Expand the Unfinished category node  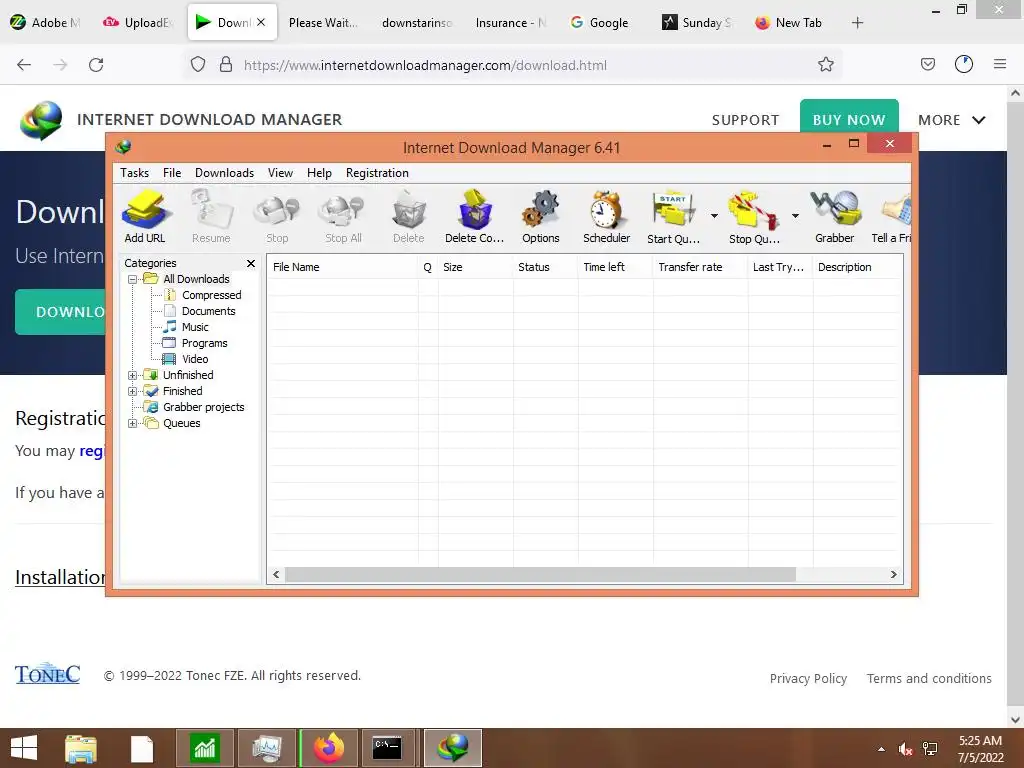coord(133,376)
